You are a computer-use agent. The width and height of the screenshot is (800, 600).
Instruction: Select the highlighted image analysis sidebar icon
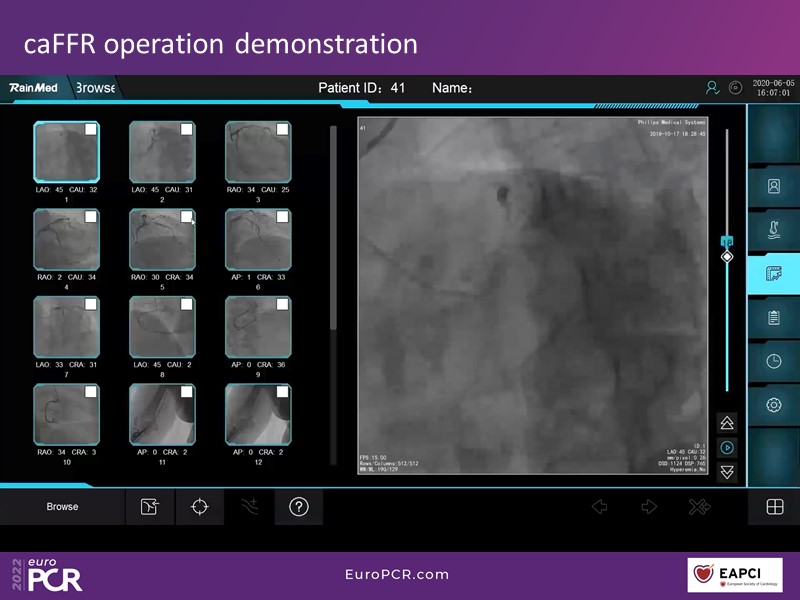(x=773, y=274)
